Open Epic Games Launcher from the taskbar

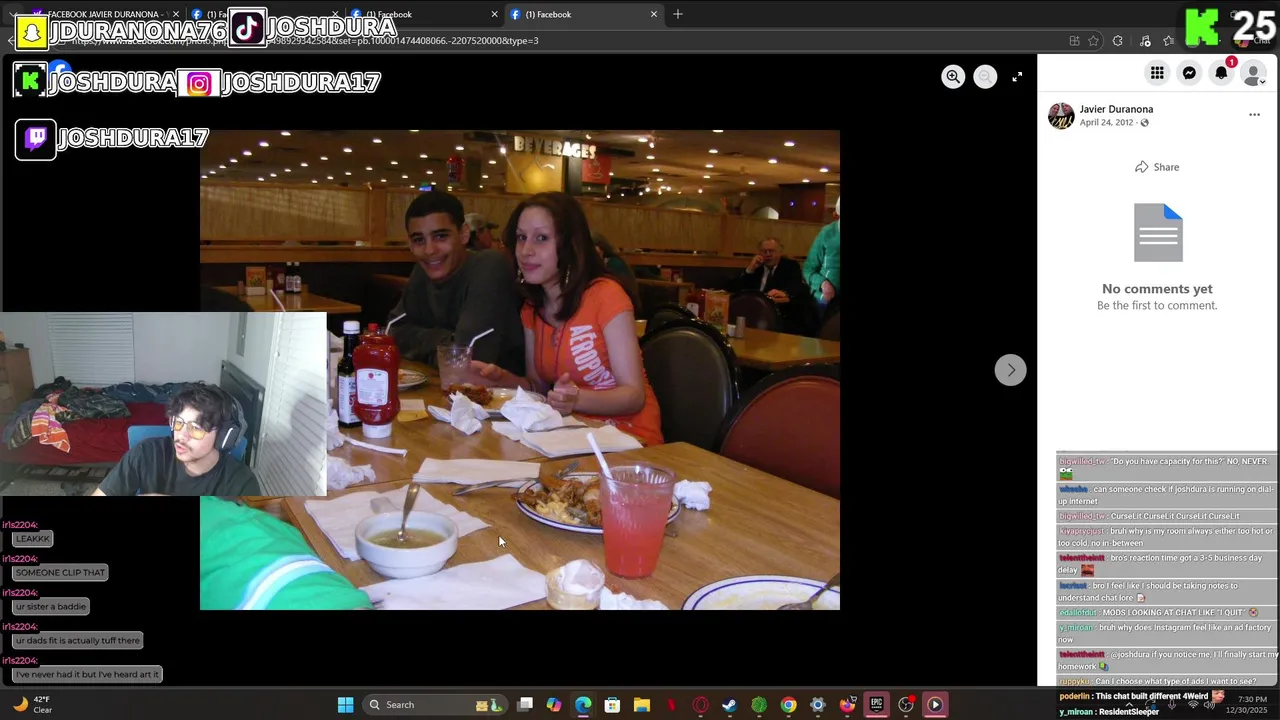pyautogui.click(x=876, y=705)
